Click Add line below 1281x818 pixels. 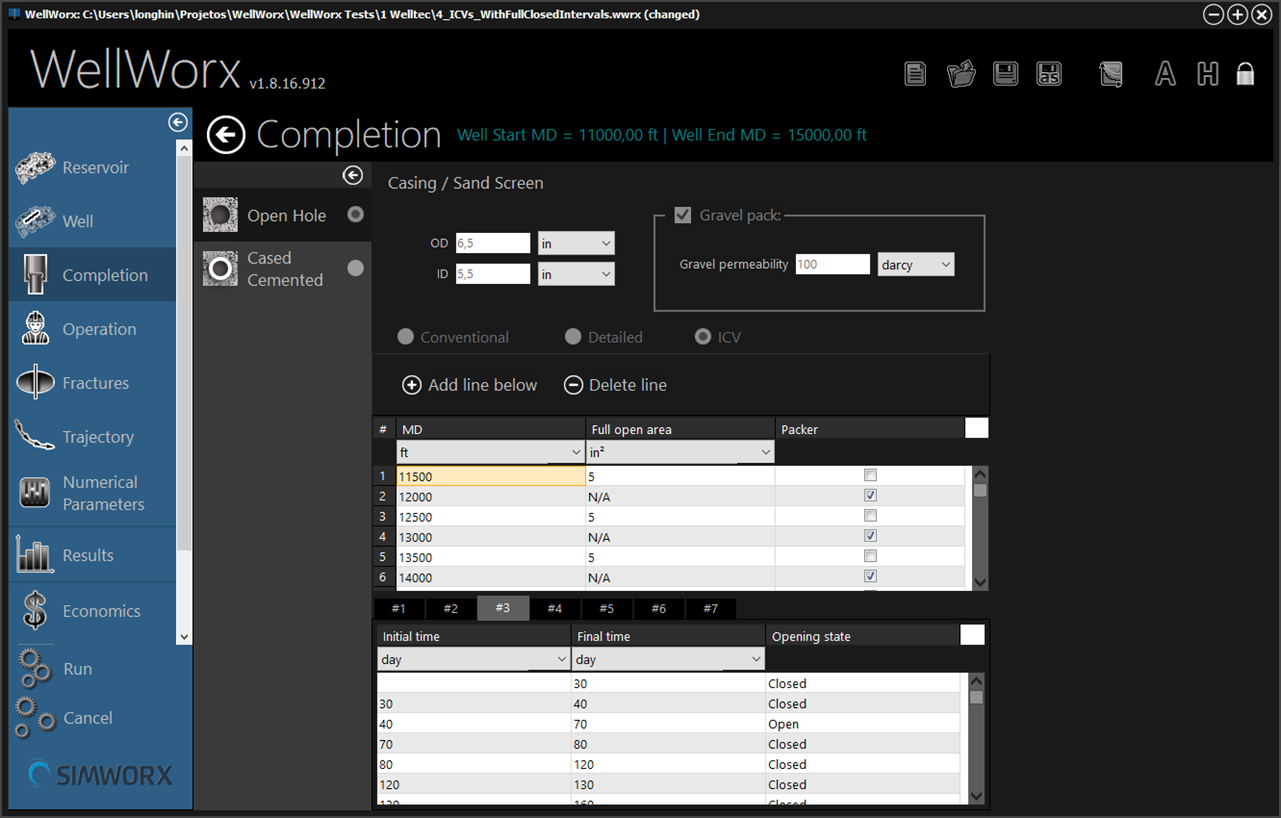point(470,385)
